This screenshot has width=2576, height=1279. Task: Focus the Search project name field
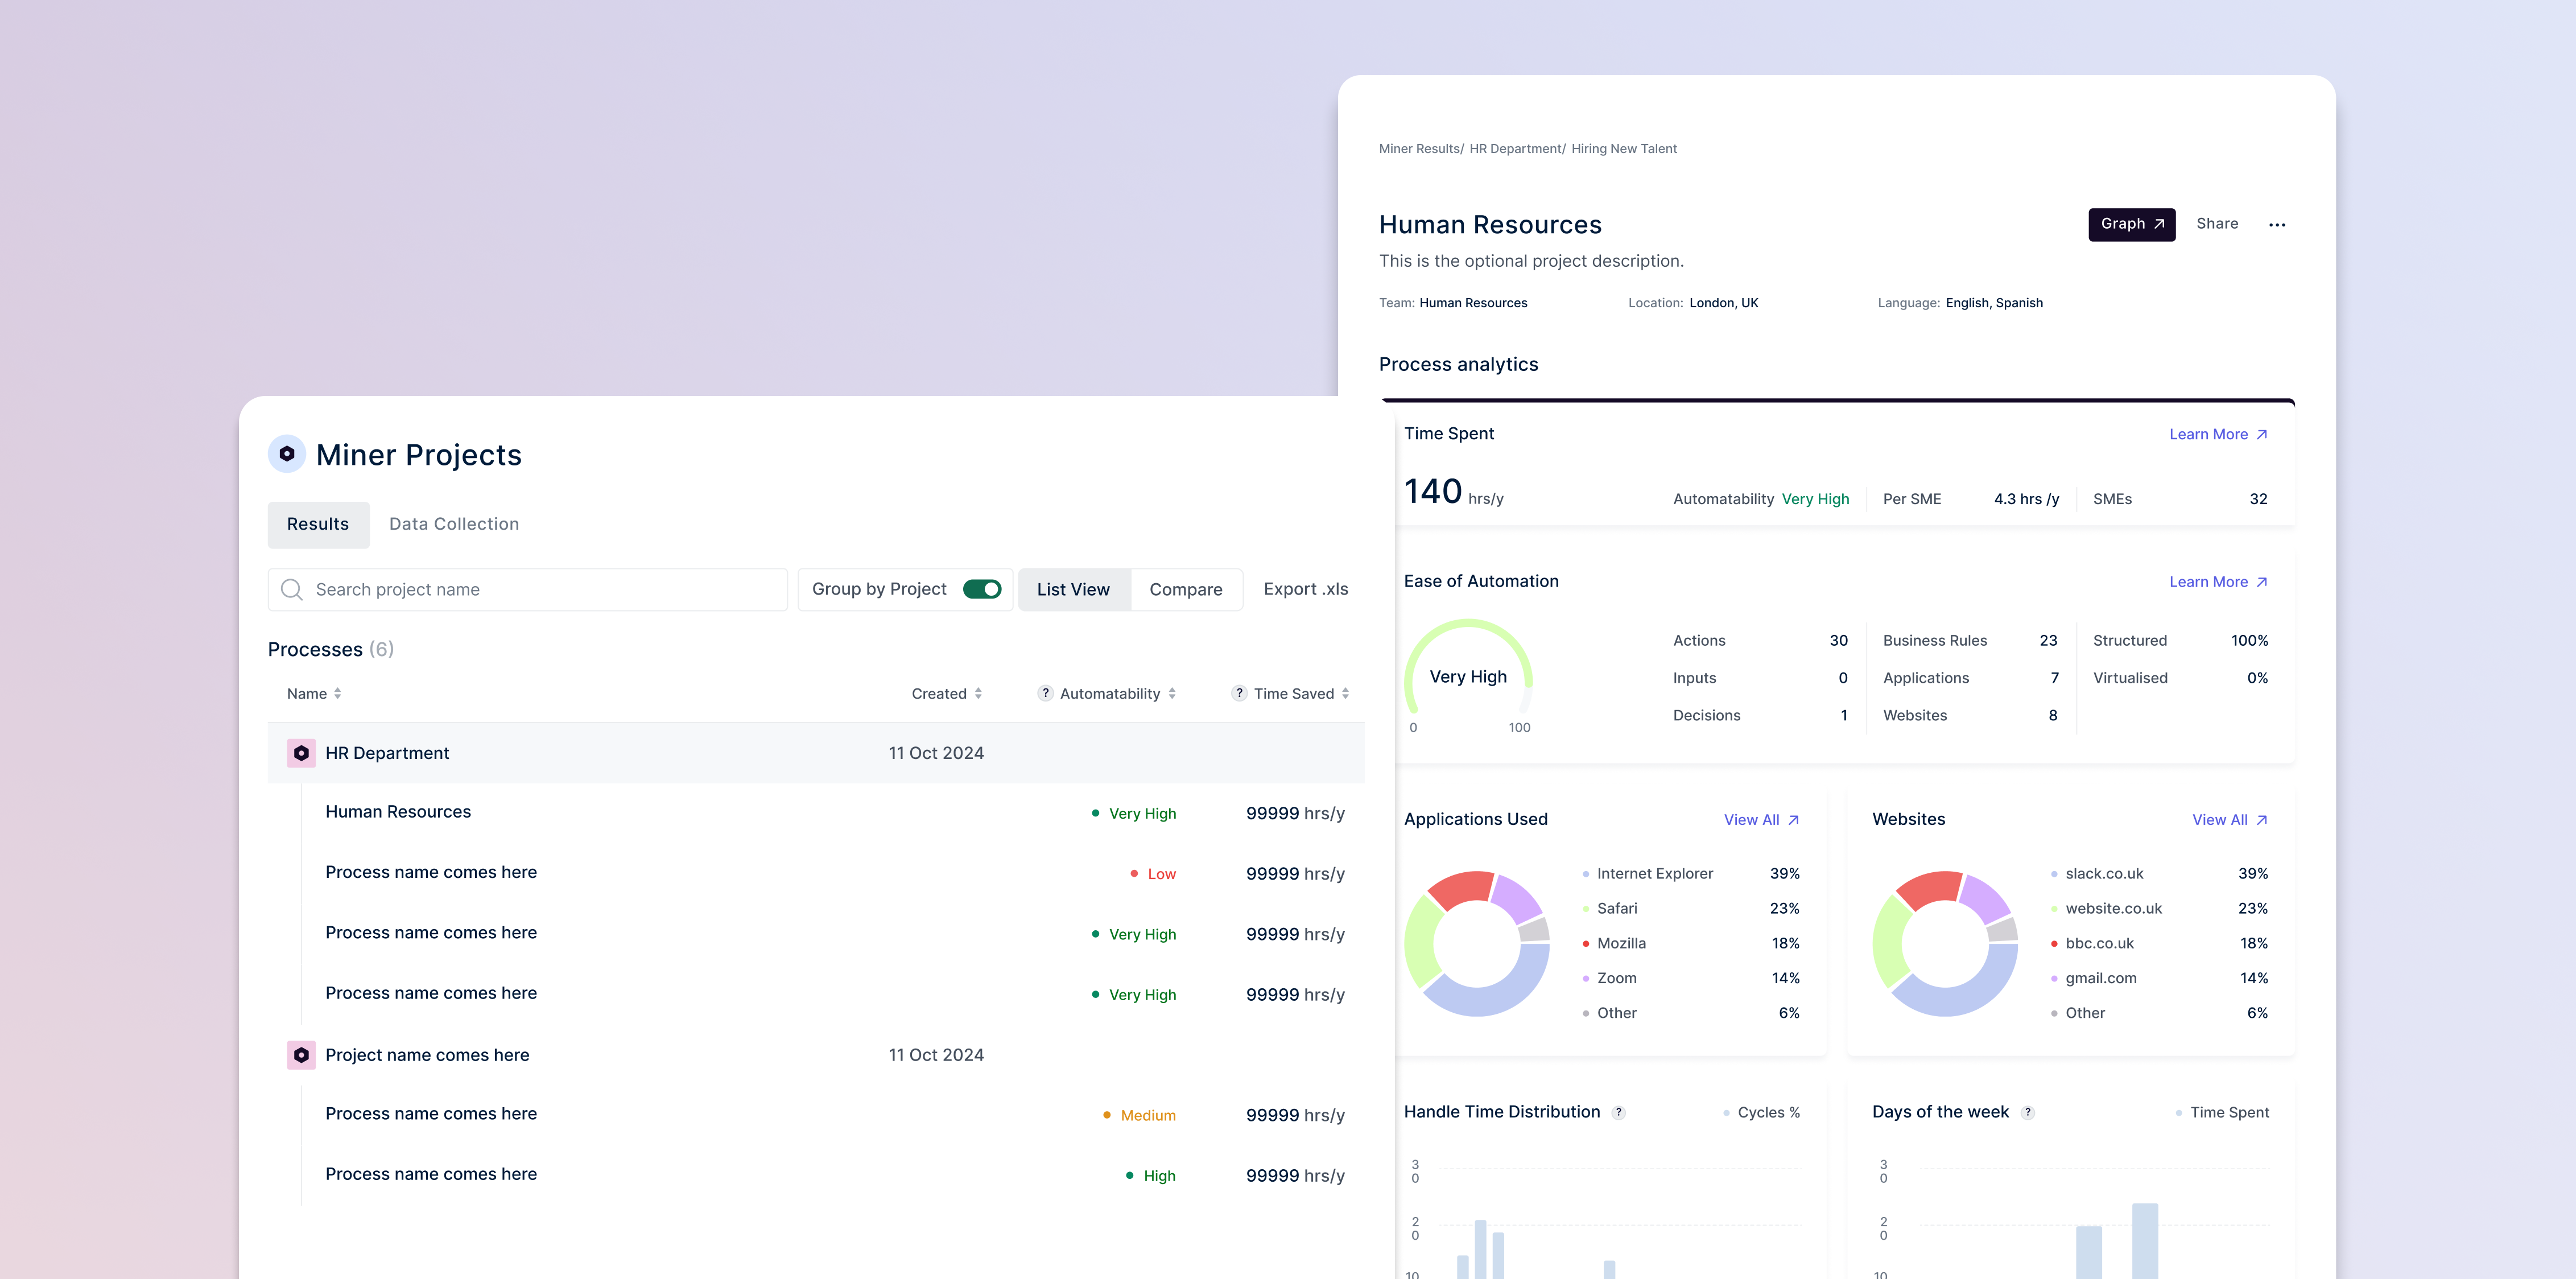[x=527, y=590]
